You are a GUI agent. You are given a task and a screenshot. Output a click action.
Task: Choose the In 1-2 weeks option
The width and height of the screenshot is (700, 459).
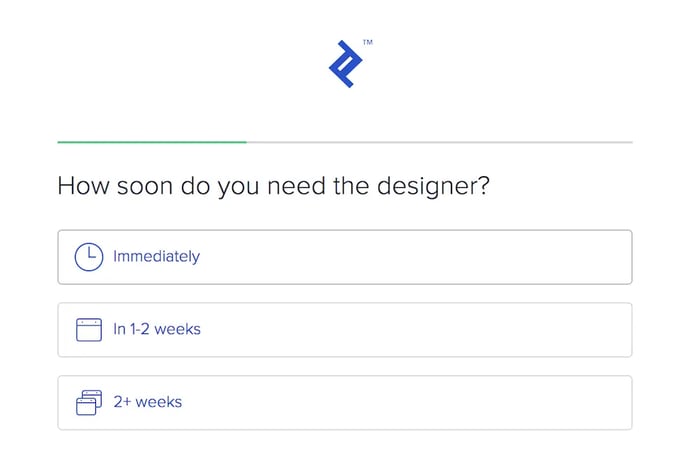point(344,330)
